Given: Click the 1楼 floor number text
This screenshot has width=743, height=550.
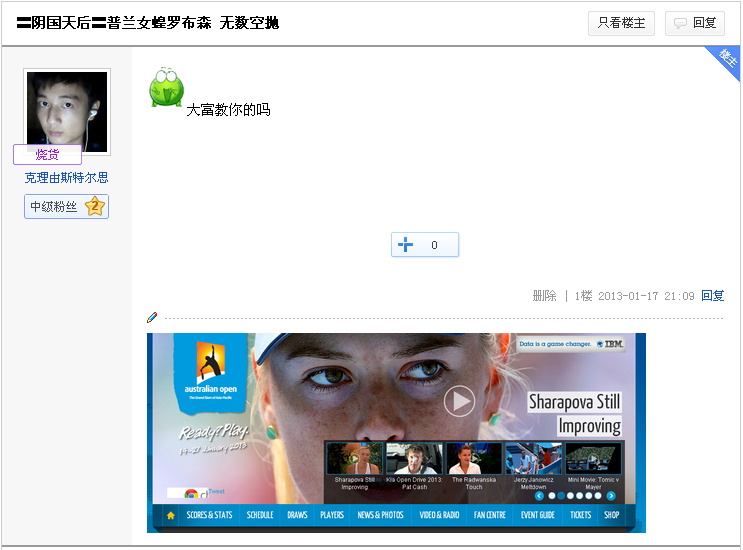Looking at the screenshot, I should tap(583, 296).
